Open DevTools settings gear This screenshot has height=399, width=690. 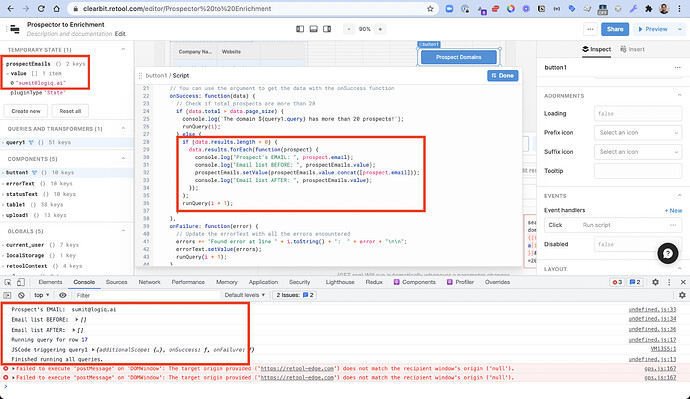coord(655,282)
